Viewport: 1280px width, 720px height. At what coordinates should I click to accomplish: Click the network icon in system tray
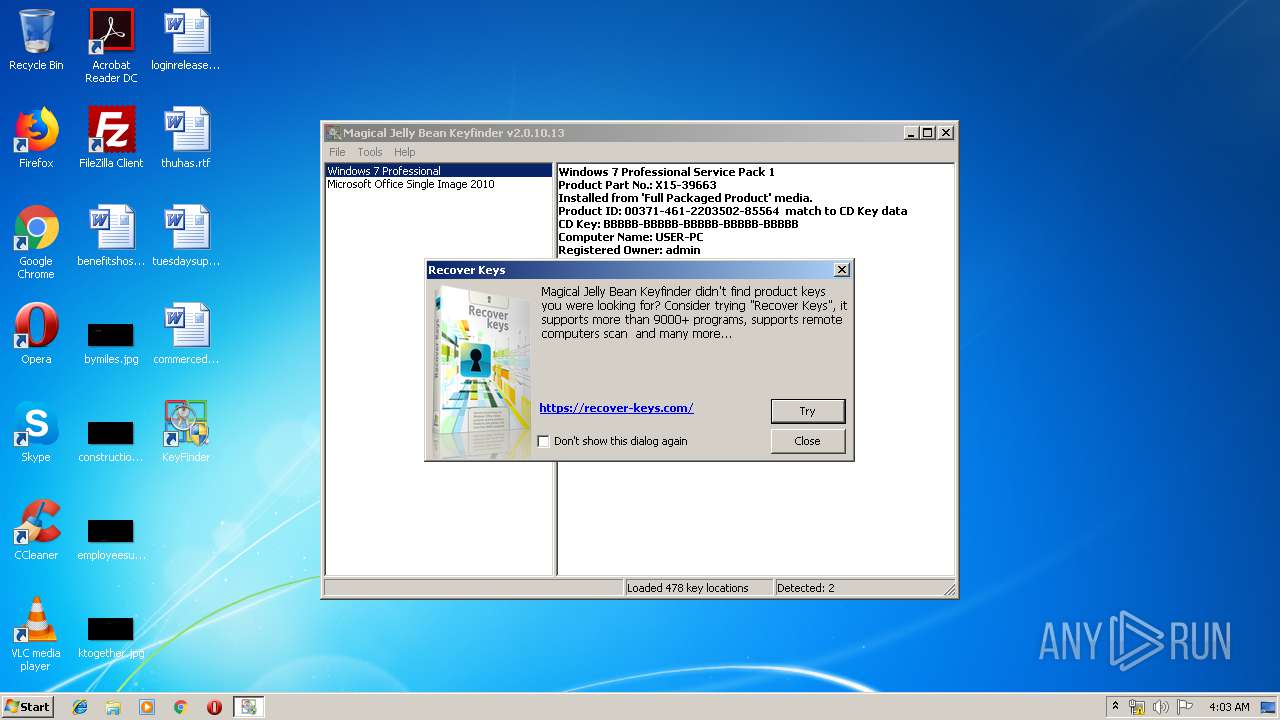tap(1137, 707)
